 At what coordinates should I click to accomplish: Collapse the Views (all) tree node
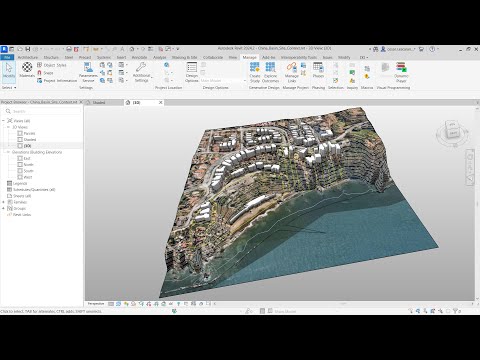click(x=3, y=121)
